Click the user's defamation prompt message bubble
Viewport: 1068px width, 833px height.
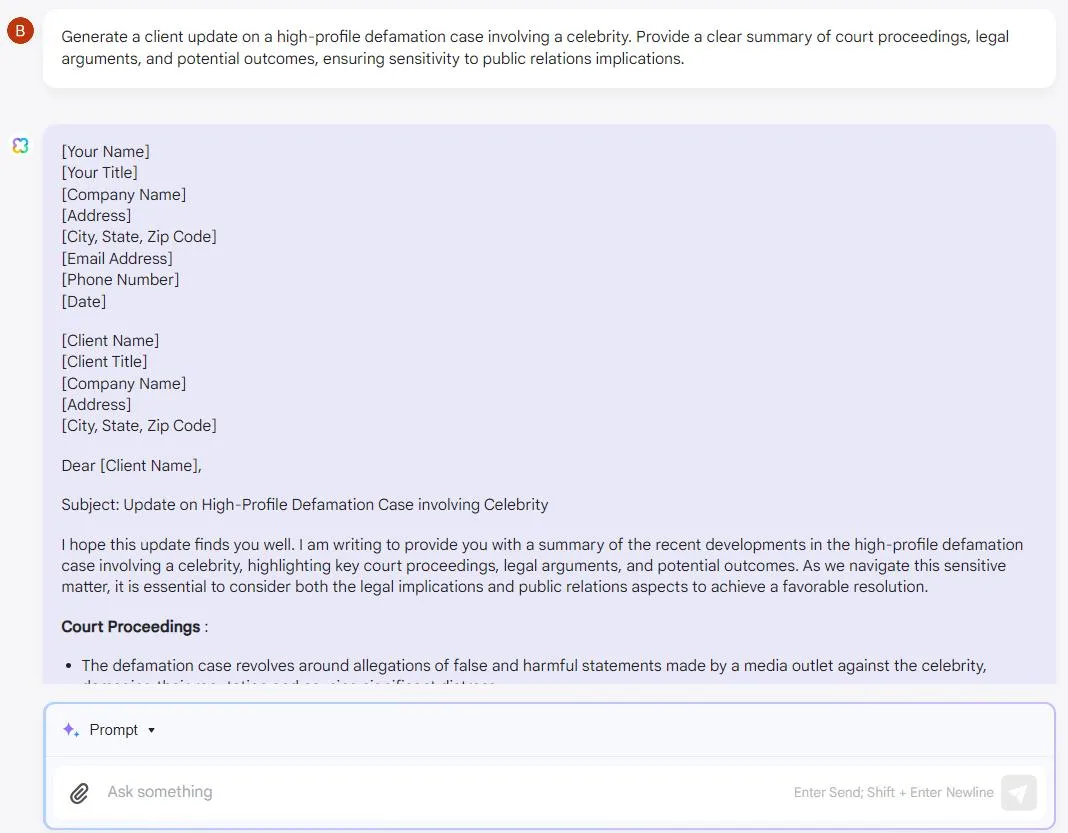tap(549, 48)
